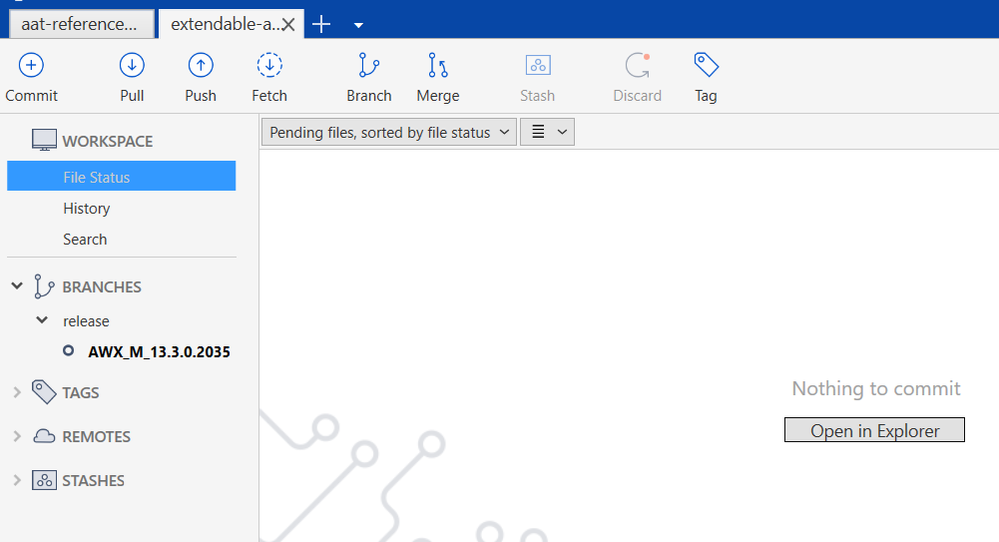Expand the REMOTES section
This screenshot has width=999, height=542.
click(17, 436)
